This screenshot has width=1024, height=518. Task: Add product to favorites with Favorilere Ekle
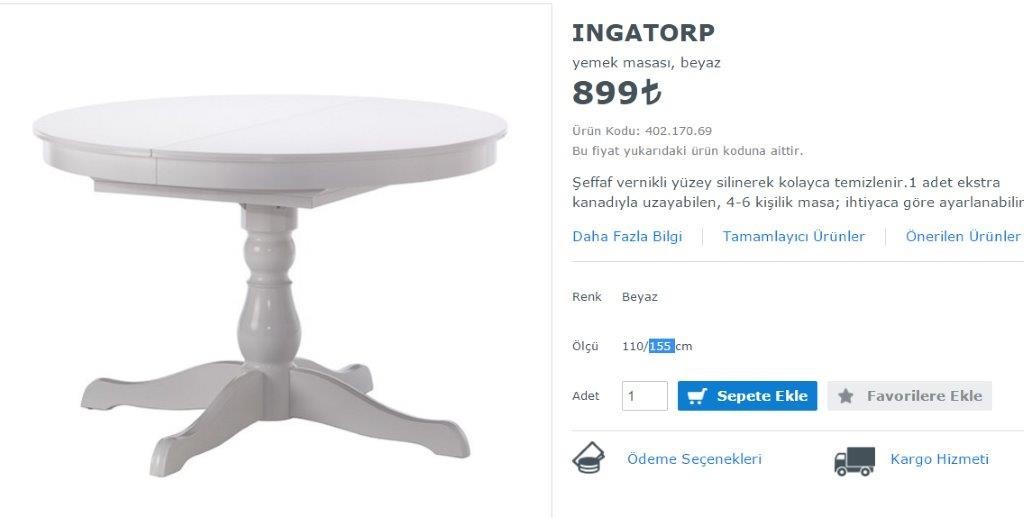coord(910,396)
